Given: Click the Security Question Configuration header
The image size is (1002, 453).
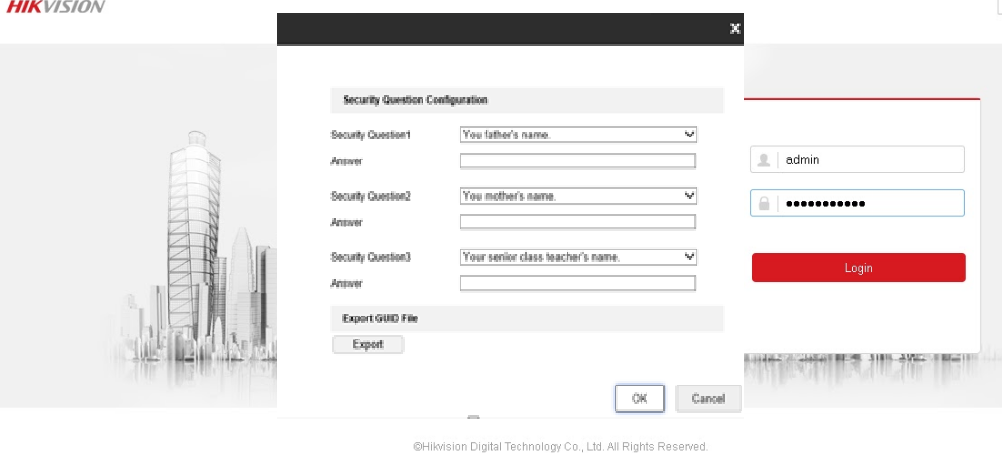Looking at the screenshot, I should [x=415, y=100].
